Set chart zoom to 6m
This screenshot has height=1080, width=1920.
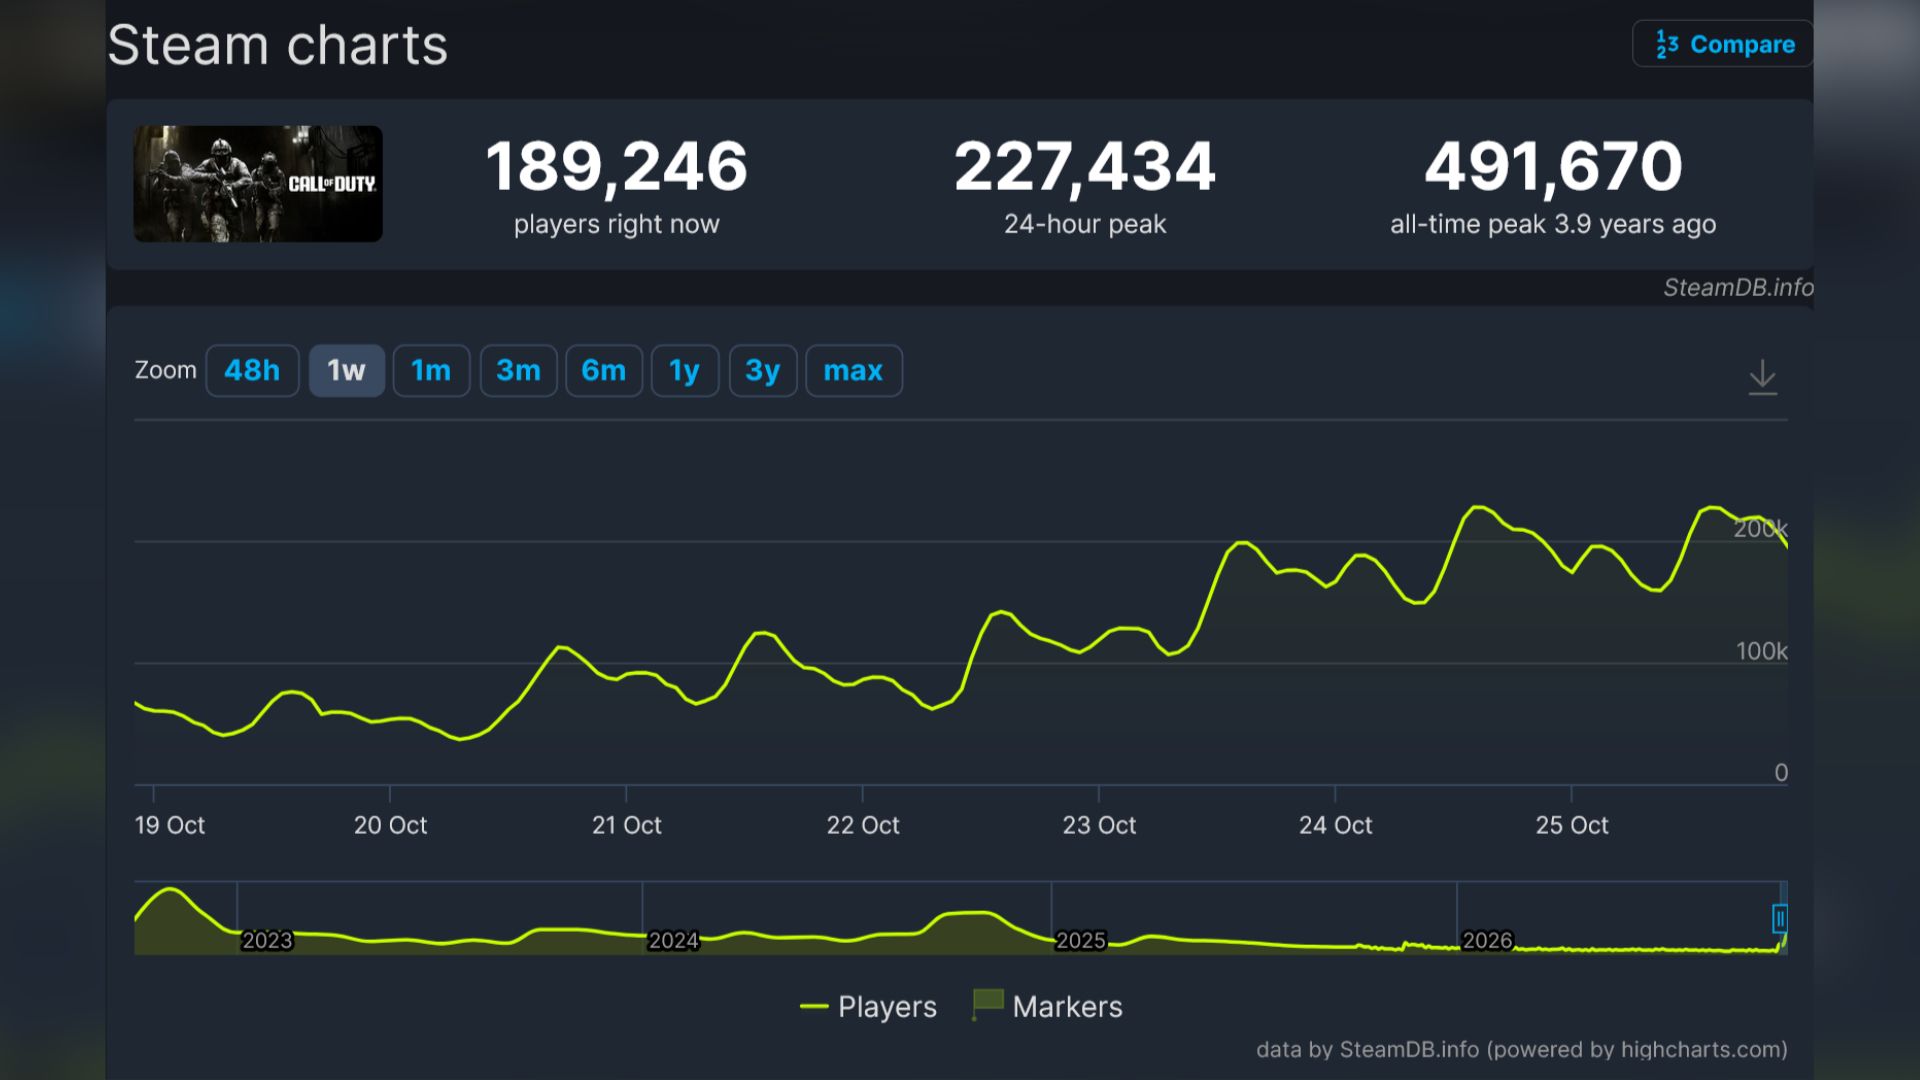[x=604, y=371]
